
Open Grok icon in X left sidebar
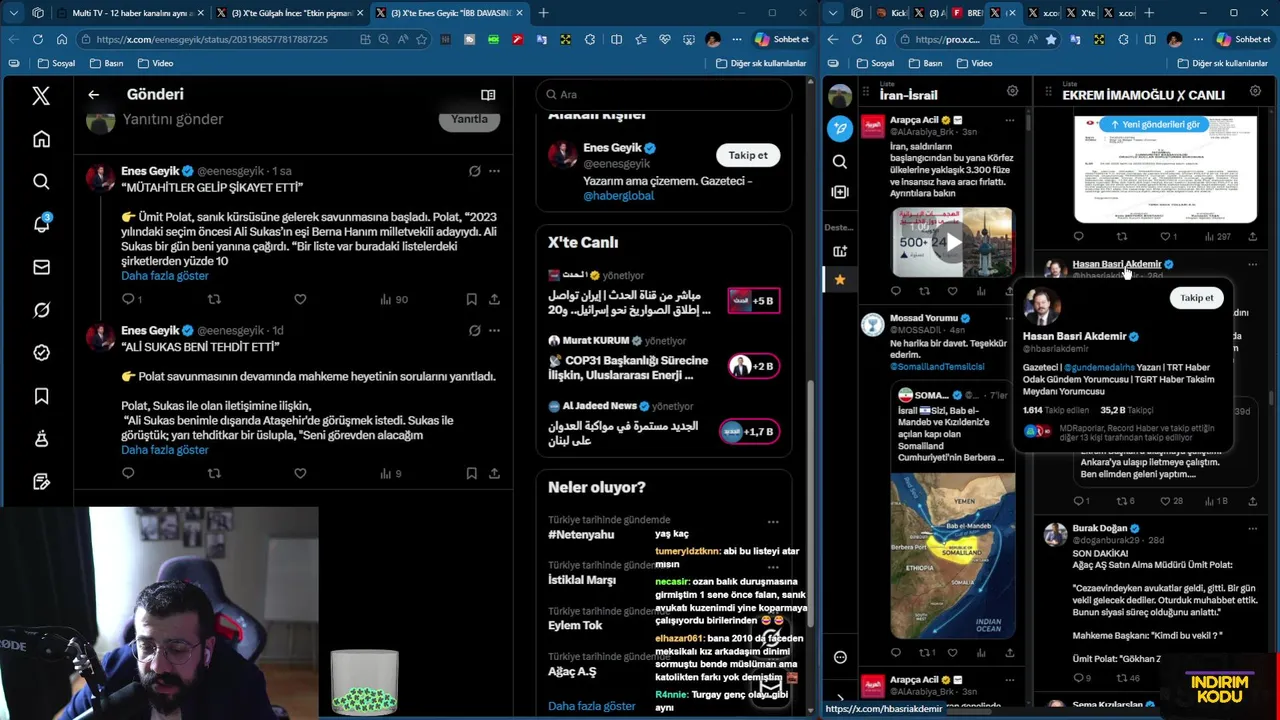(41, 310)
